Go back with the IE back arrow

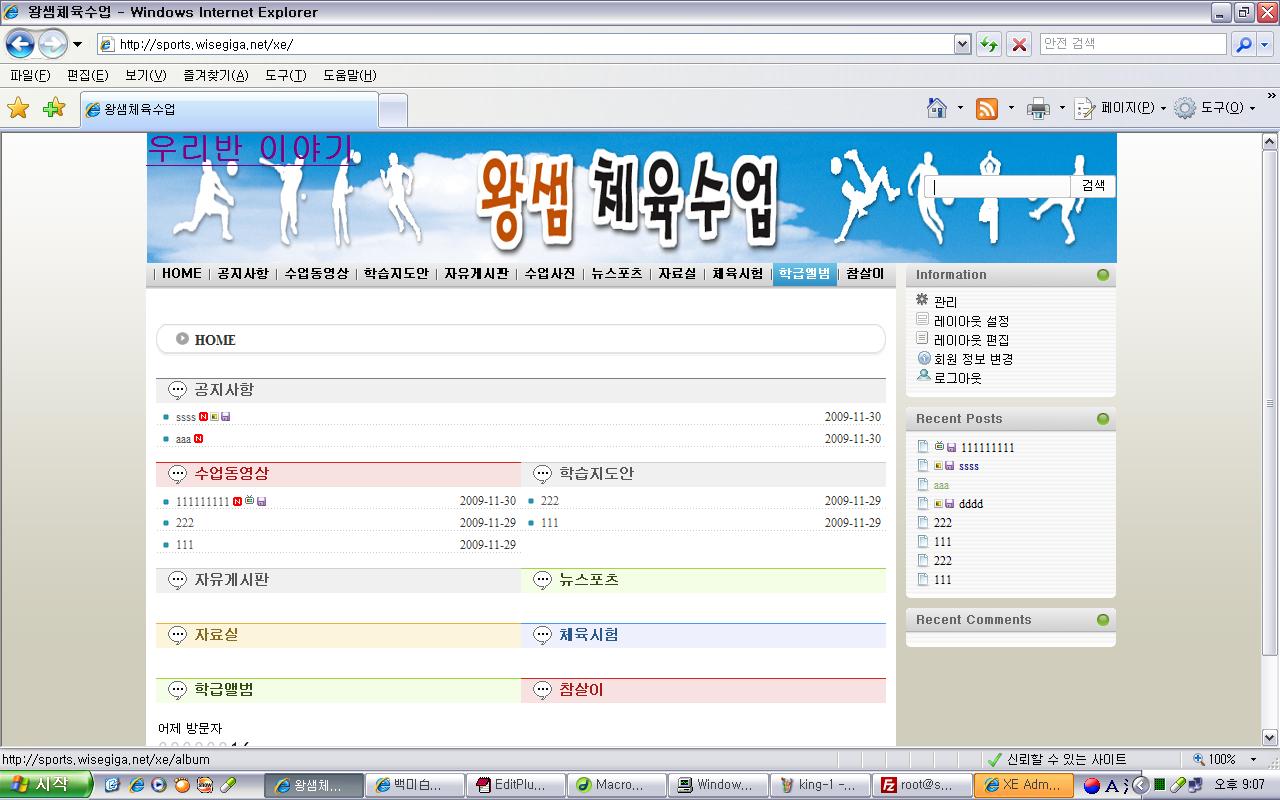(x=20, y=44)
